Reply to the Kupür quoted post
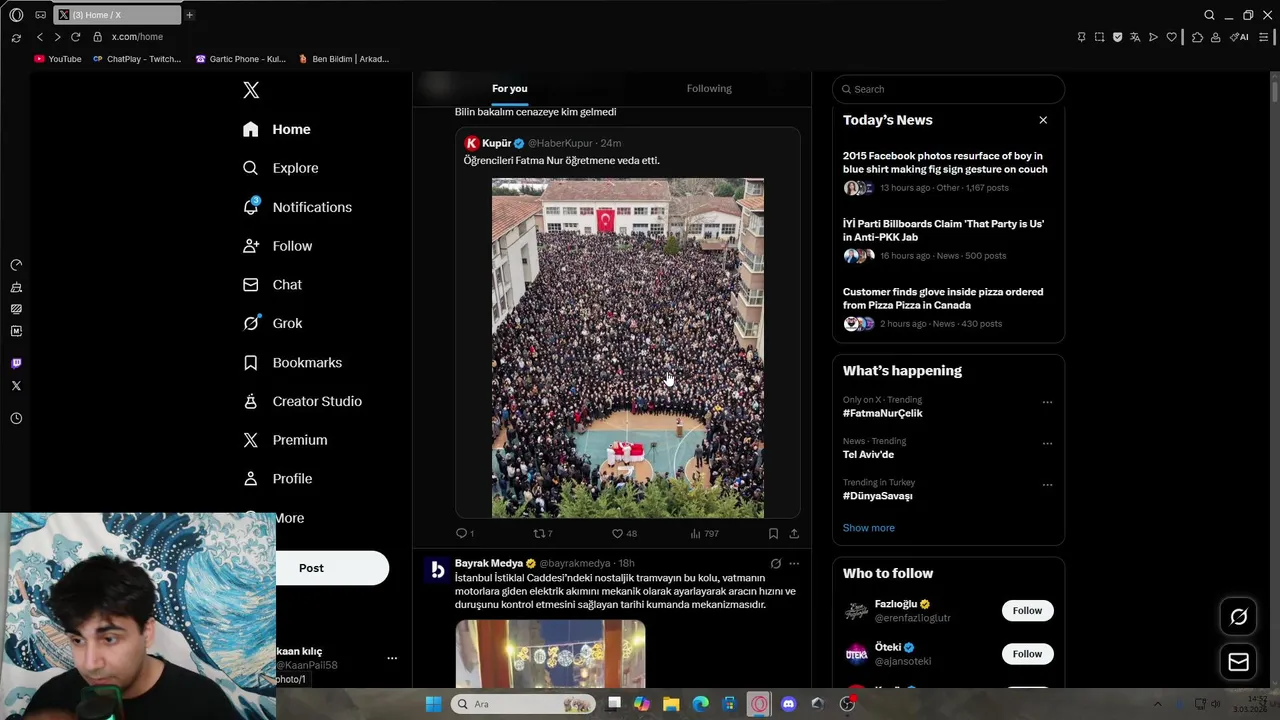 tap(464, 534)
